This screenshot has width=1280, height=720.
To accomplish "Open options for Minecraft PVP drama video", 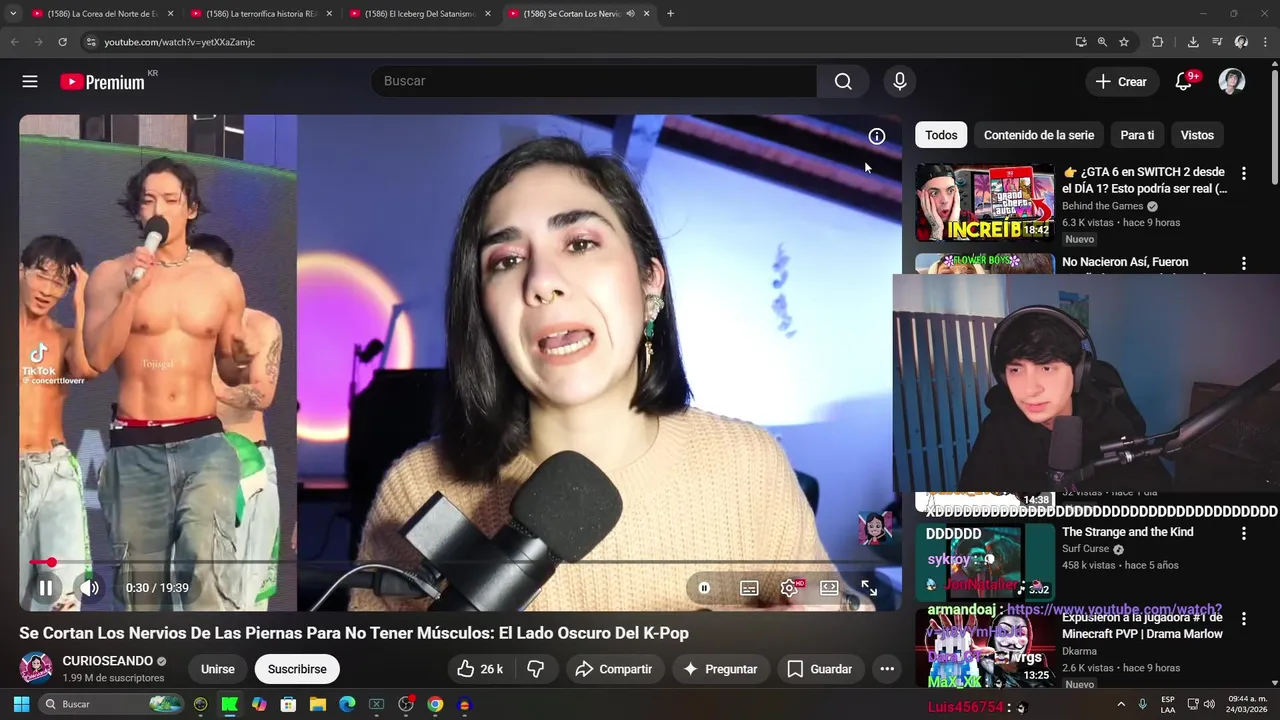I will coord(1244,619).
